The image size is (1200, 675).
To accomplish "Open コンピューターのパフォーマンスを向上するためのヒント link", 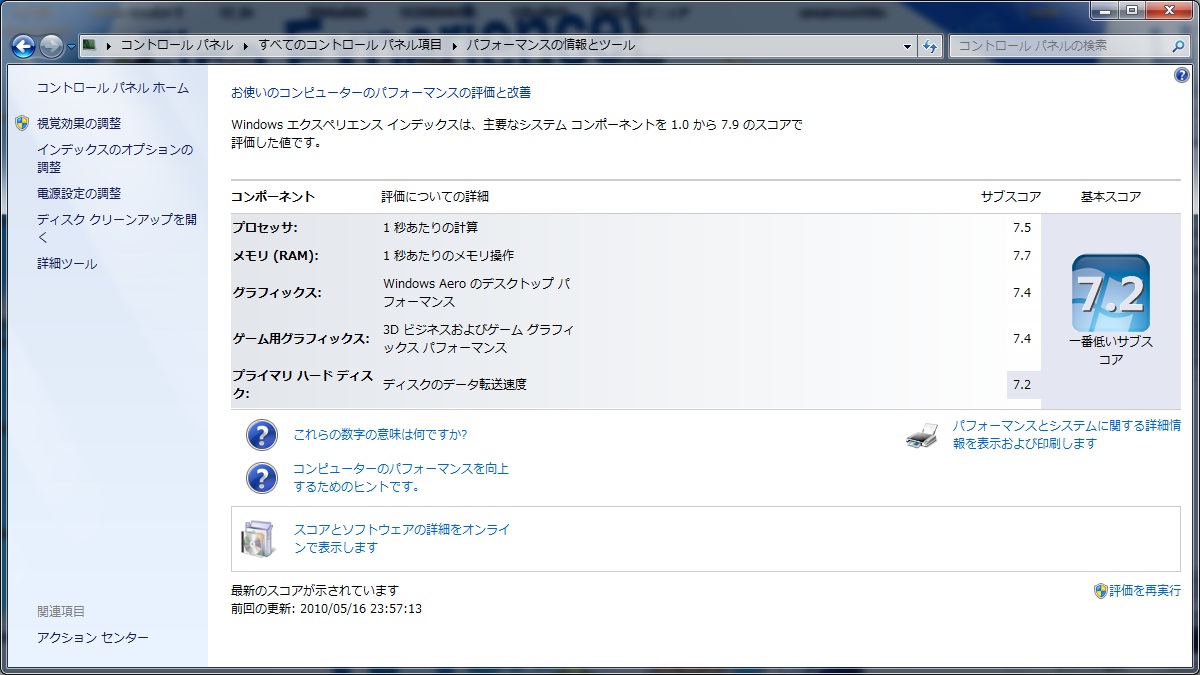I will pyautogui.click(x=401, y=478).
